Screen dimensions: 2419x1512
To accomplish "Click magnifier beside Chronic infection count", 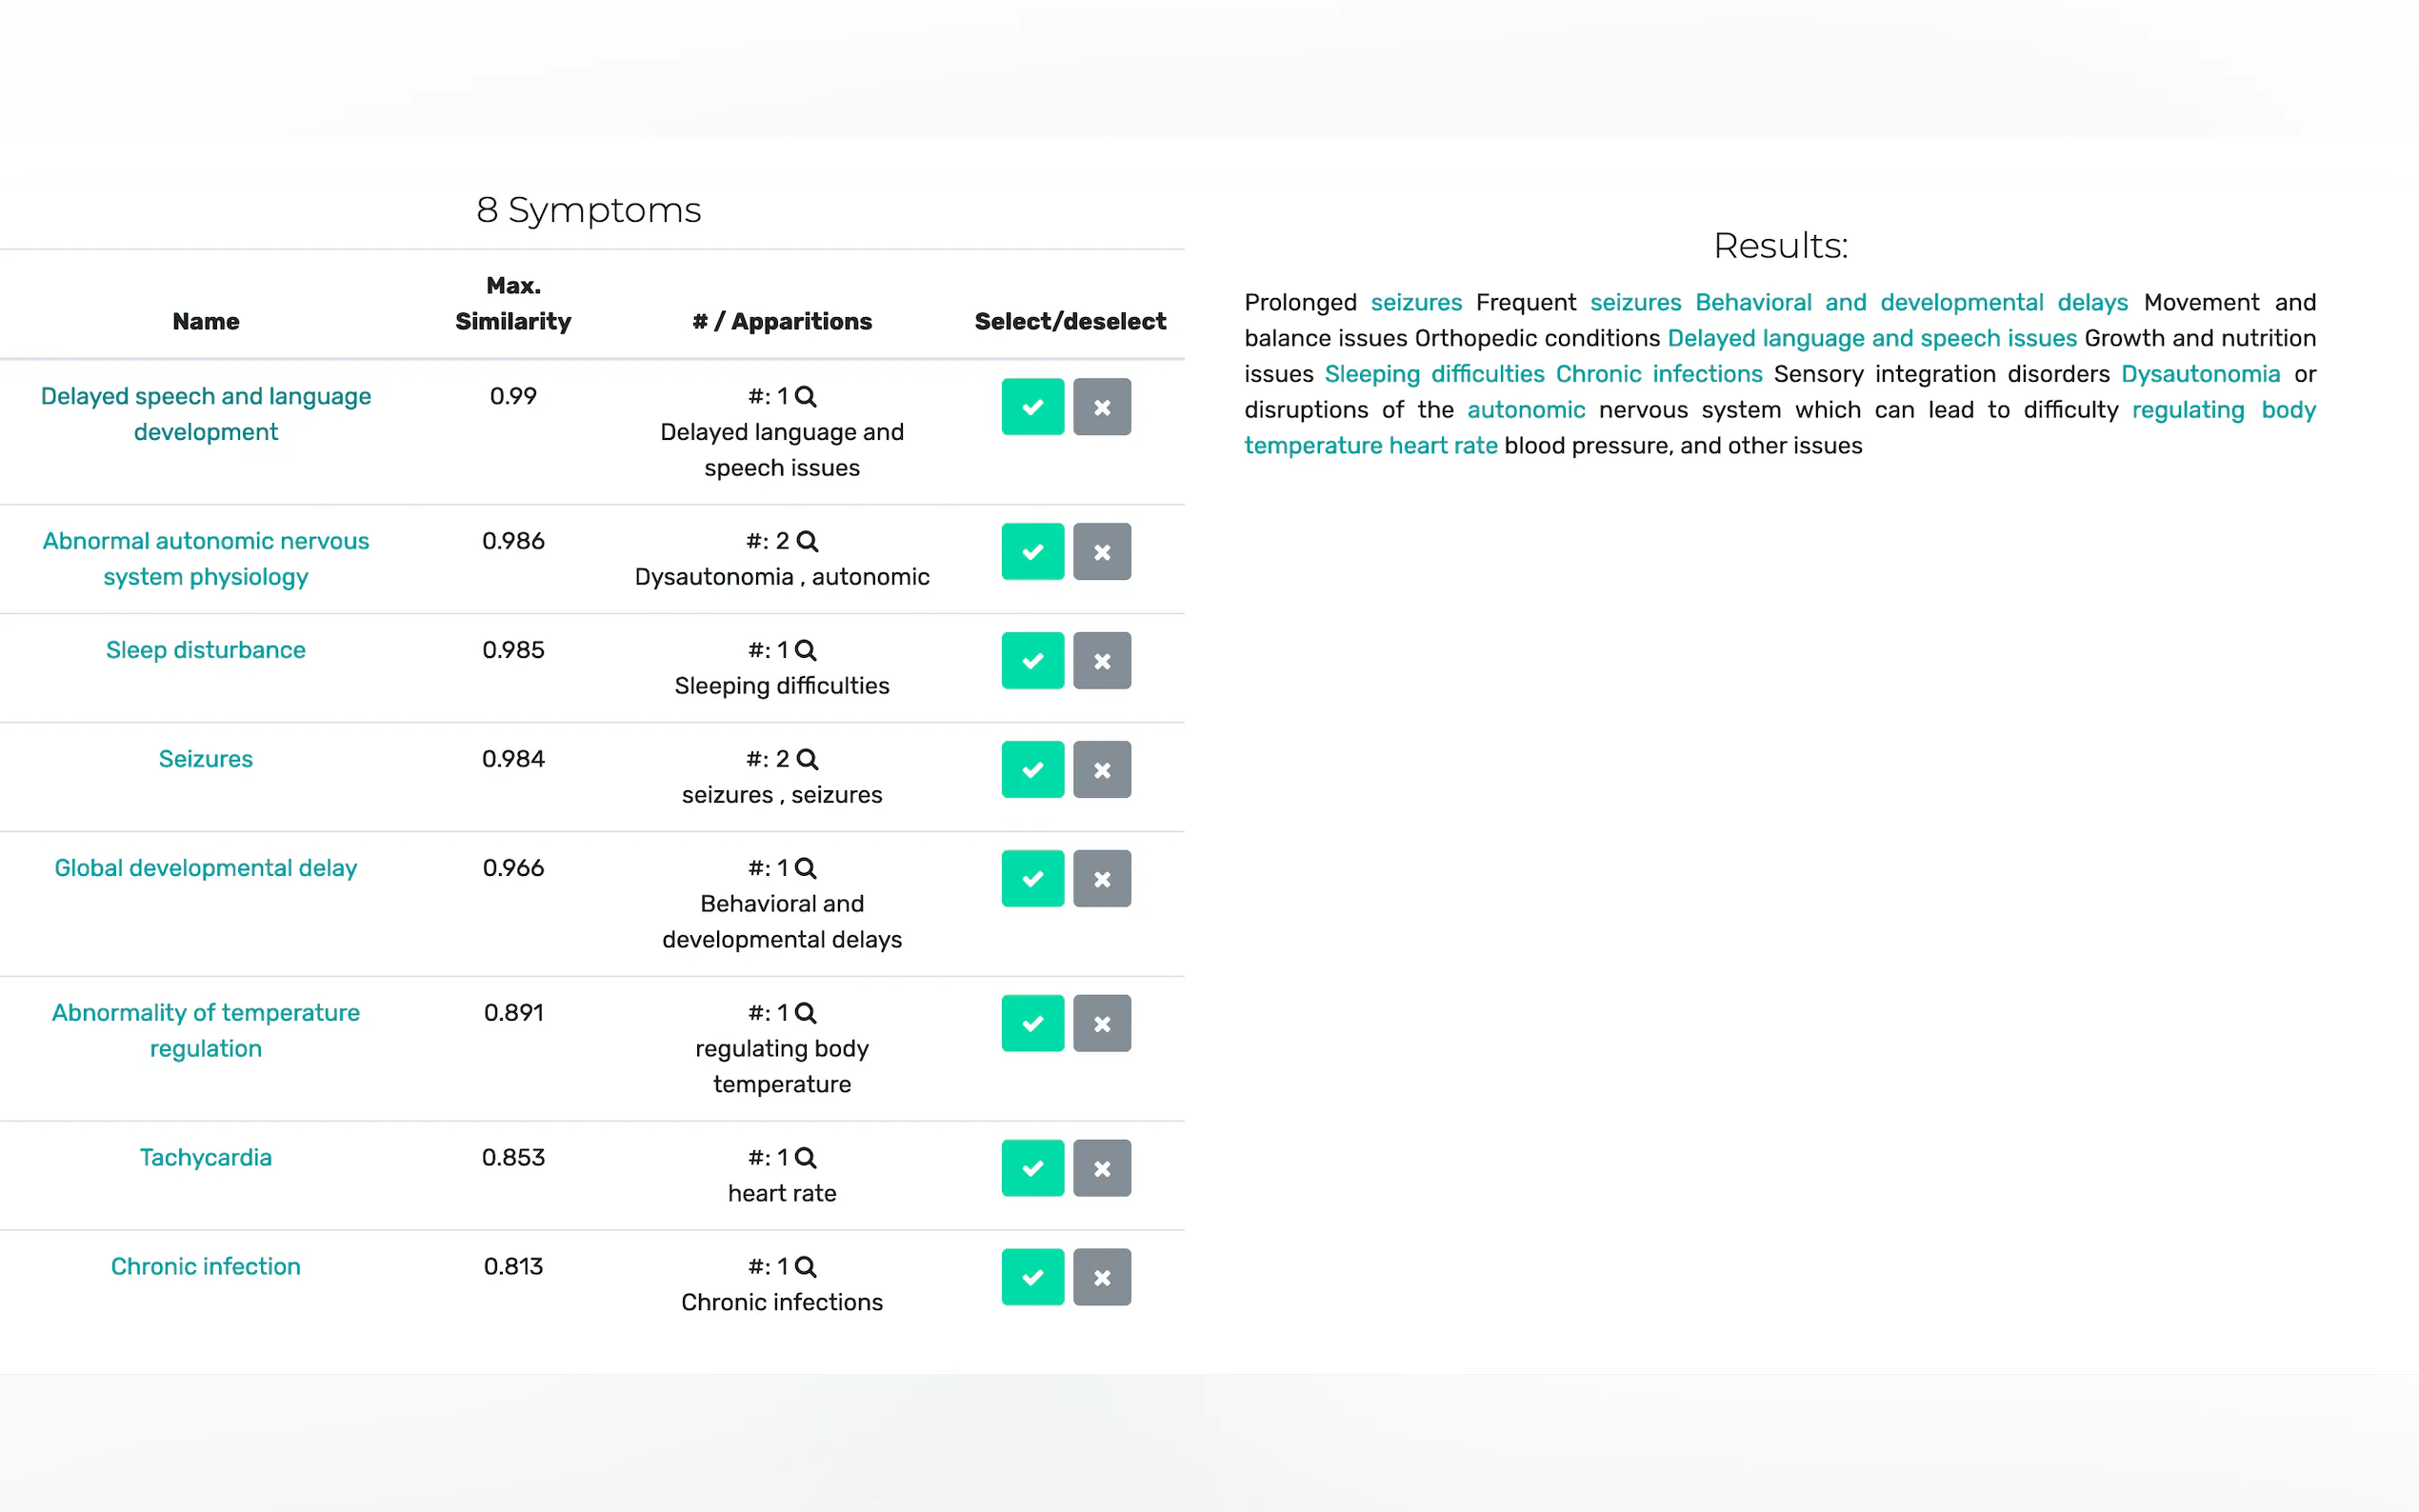I will (805, 1266).
